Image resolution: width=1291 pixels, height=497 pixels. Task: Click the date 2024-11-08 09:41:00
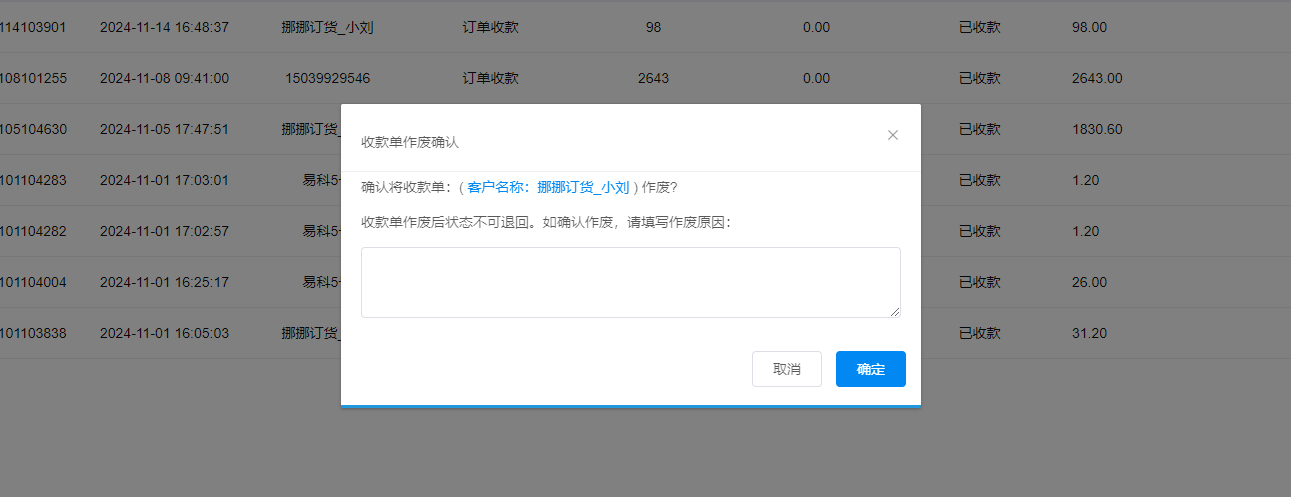[x=164, y=78]
